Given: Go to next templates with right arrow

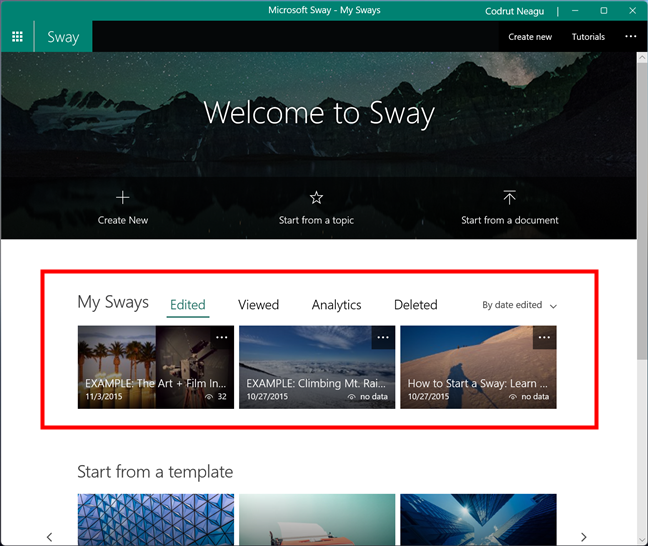Looking at the screenshot, I should 584,537.
